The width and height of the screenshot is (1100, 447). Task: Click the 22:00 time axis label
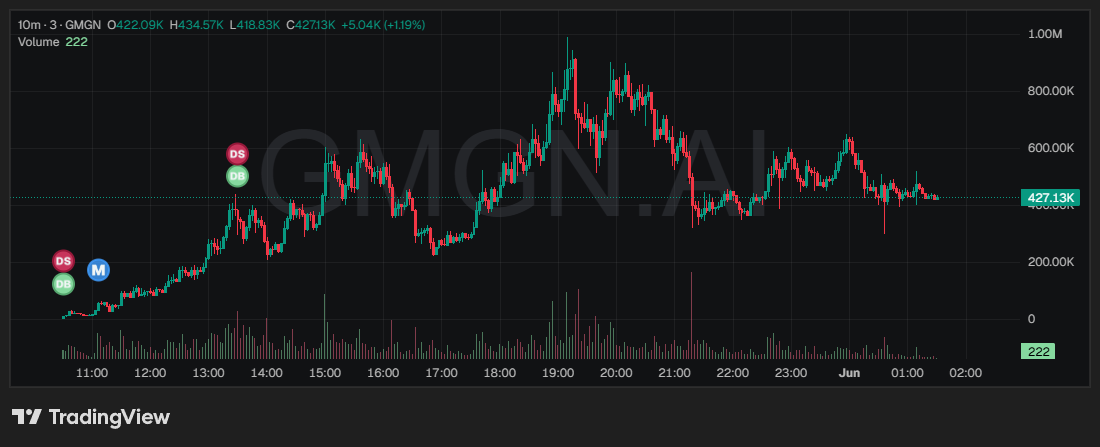coord(732,373)
